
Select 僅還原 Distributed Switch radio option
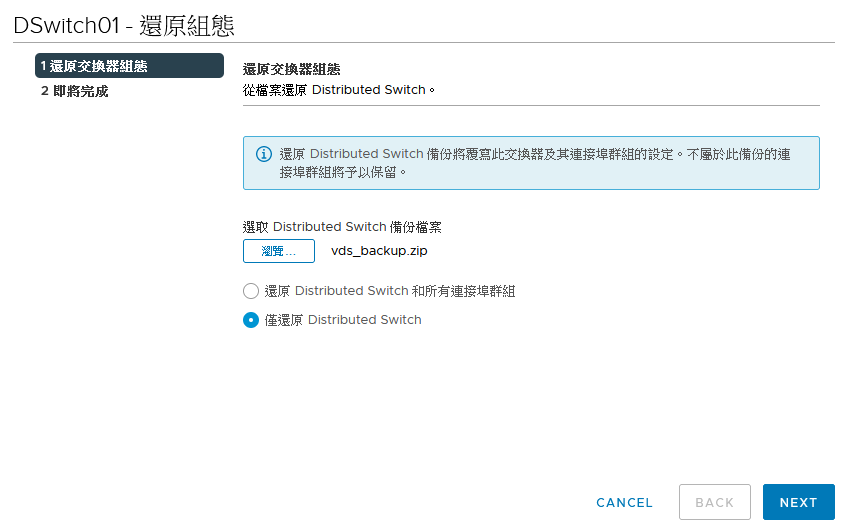[x=251, y=320]
